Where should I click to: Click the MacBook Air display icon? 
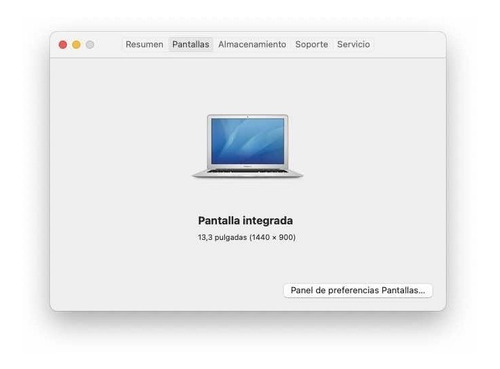coord(248,146)
